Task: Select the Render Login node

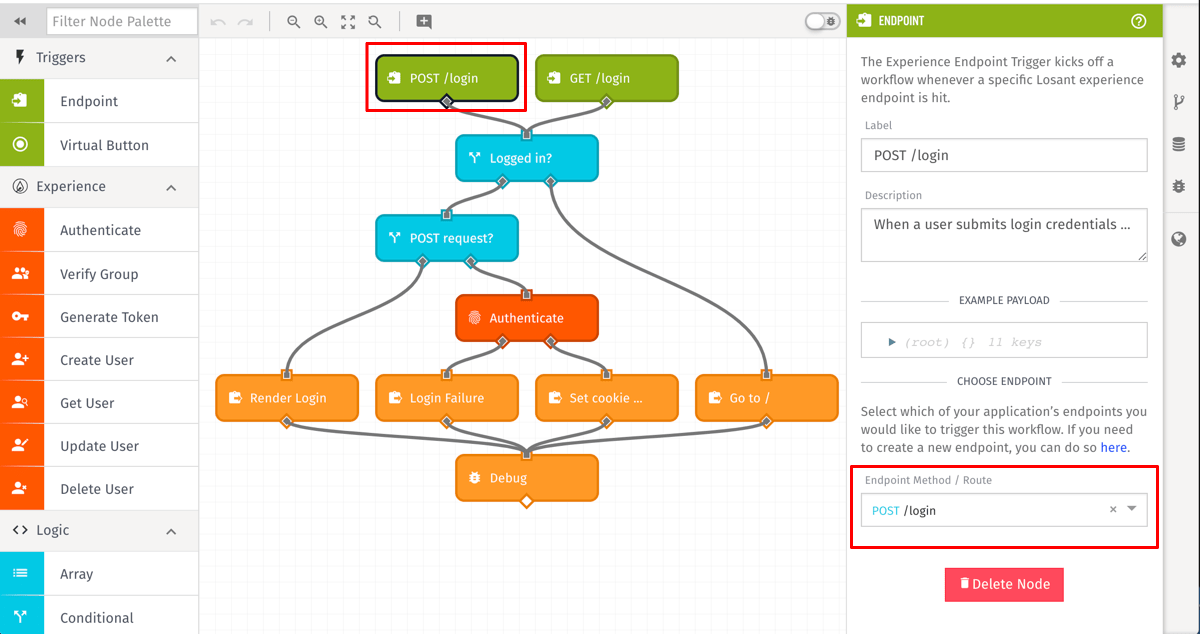Action: [287, 398]
